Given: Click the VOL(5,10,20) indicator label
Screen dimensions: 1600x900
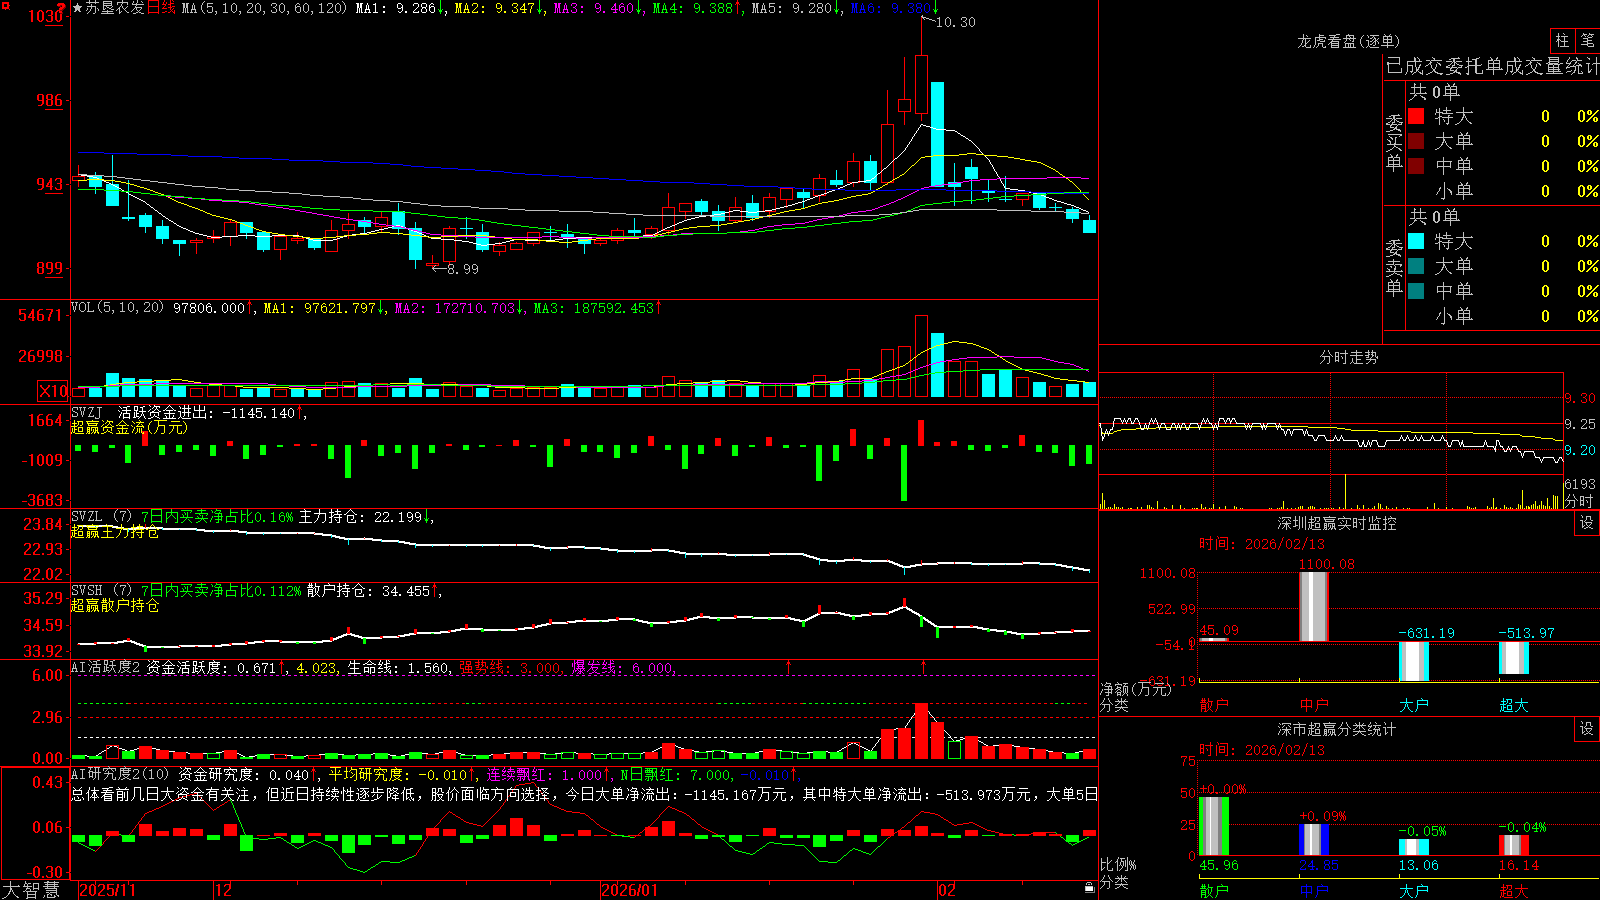Looking at the screenshot, I should point(117,308).
